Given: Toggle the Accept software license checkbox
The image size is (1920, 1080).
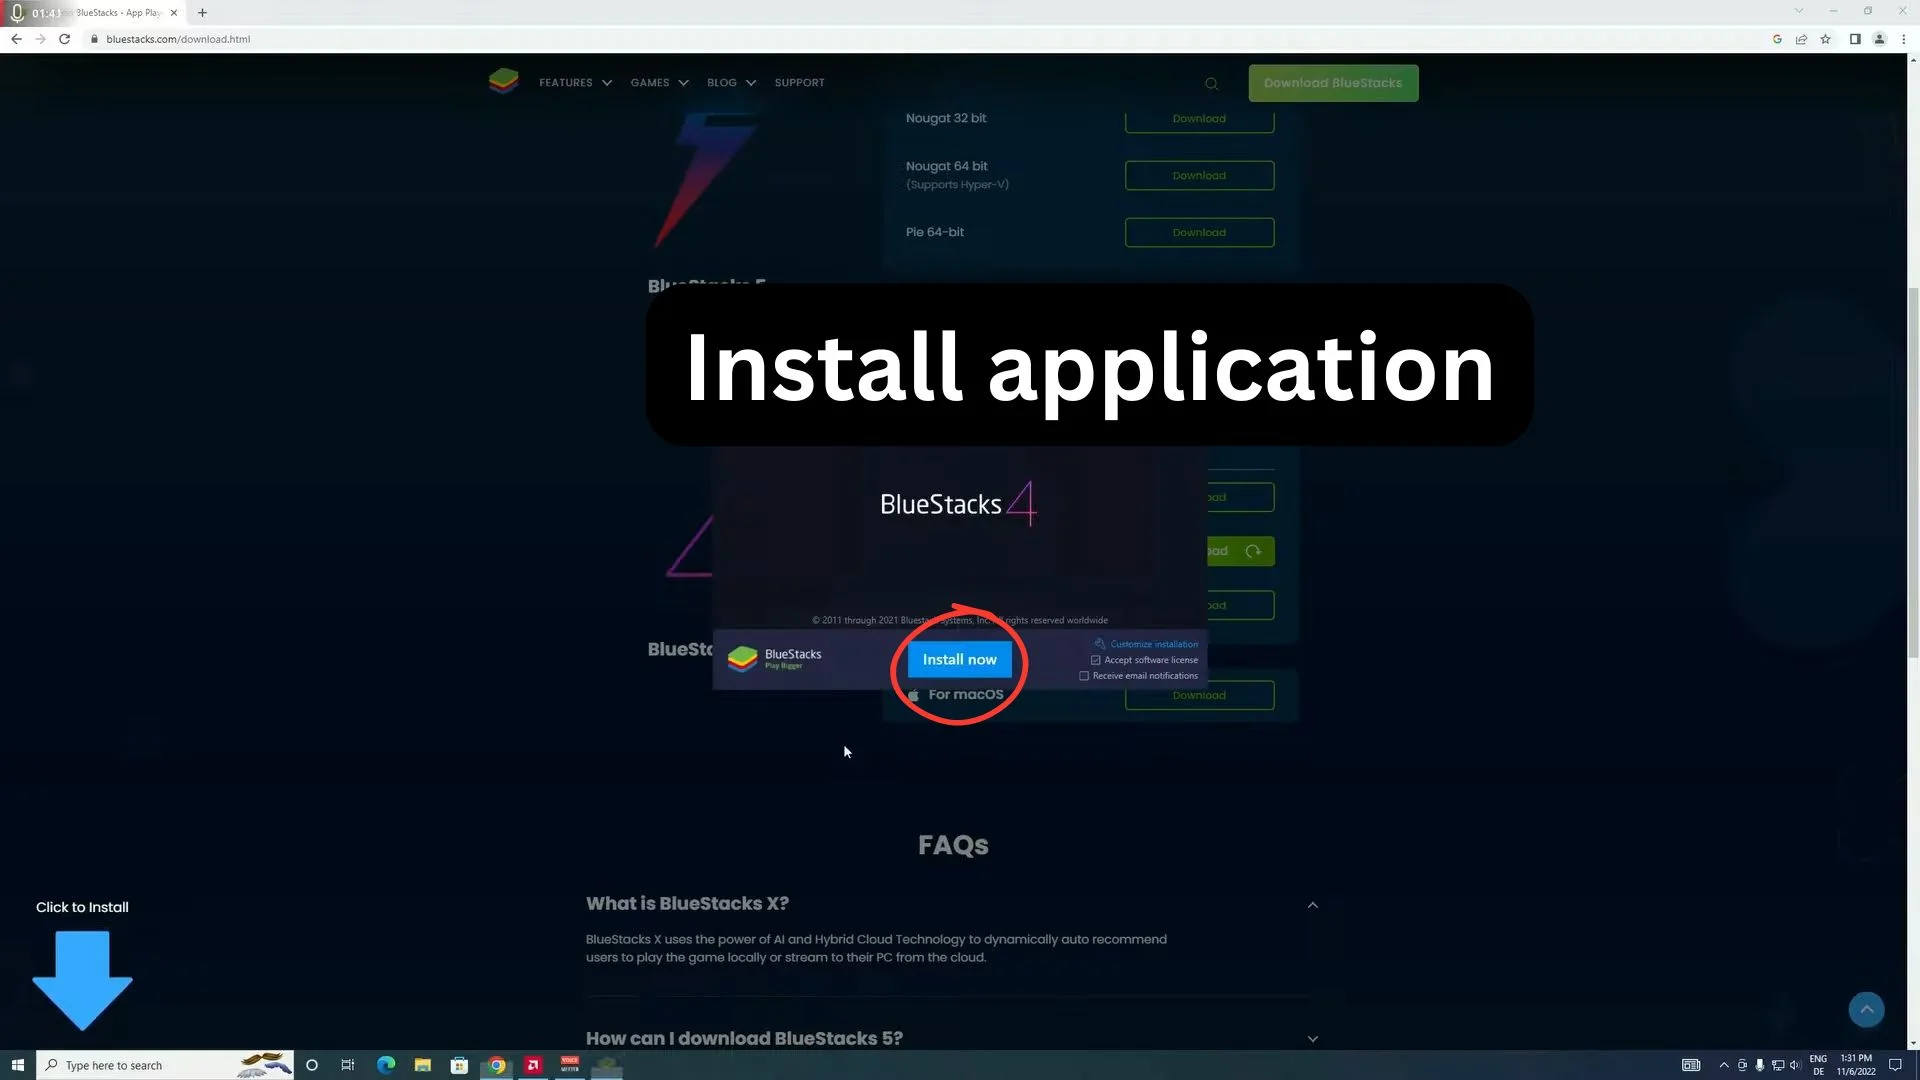Looking at the screenshot, I should (x=1096, y=660).
